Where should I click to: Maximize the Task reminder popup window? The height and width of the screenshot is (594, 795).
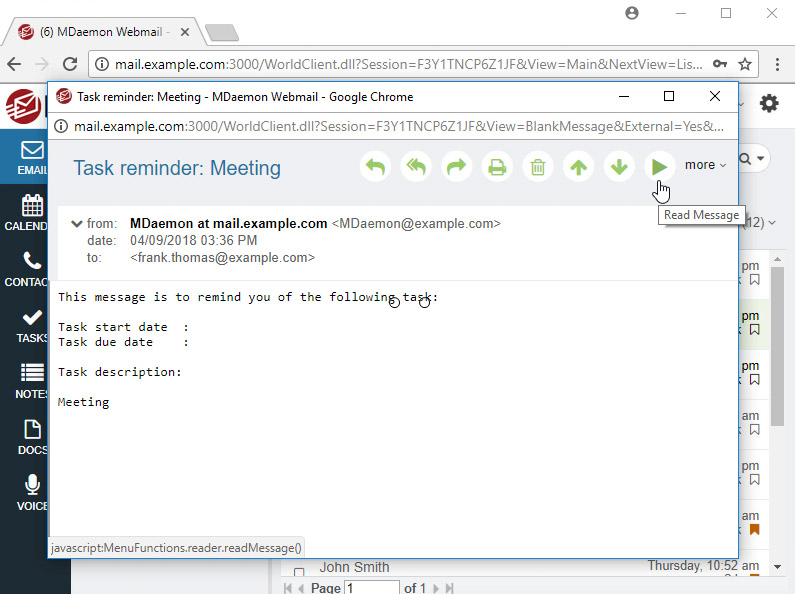click(x=669, y=96)
